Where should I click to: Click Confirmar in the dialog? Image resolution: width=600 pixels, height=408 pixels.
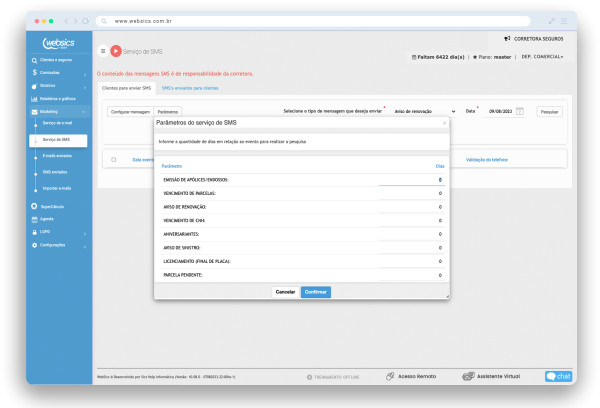(x=316, y=292)
